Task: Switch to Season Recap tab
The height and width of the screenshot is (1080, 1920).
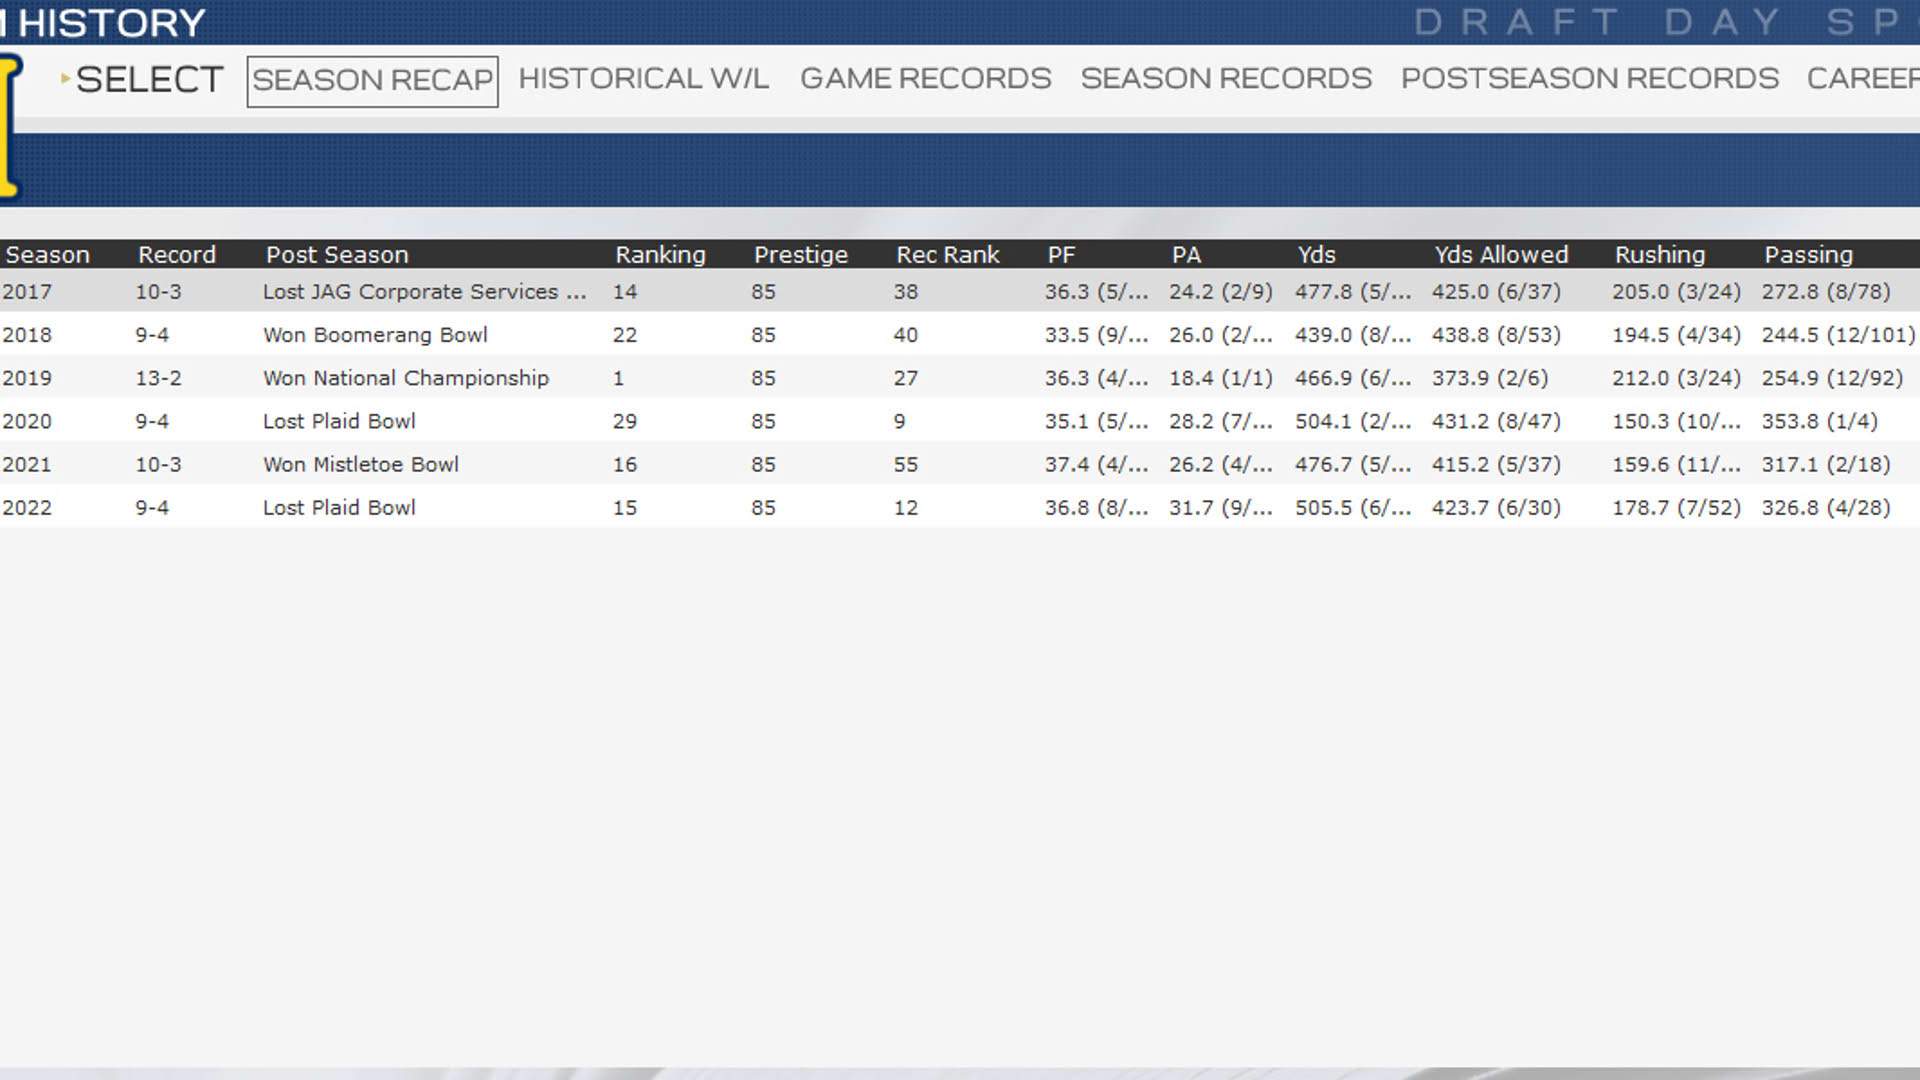Action: [x=372, y=81]
